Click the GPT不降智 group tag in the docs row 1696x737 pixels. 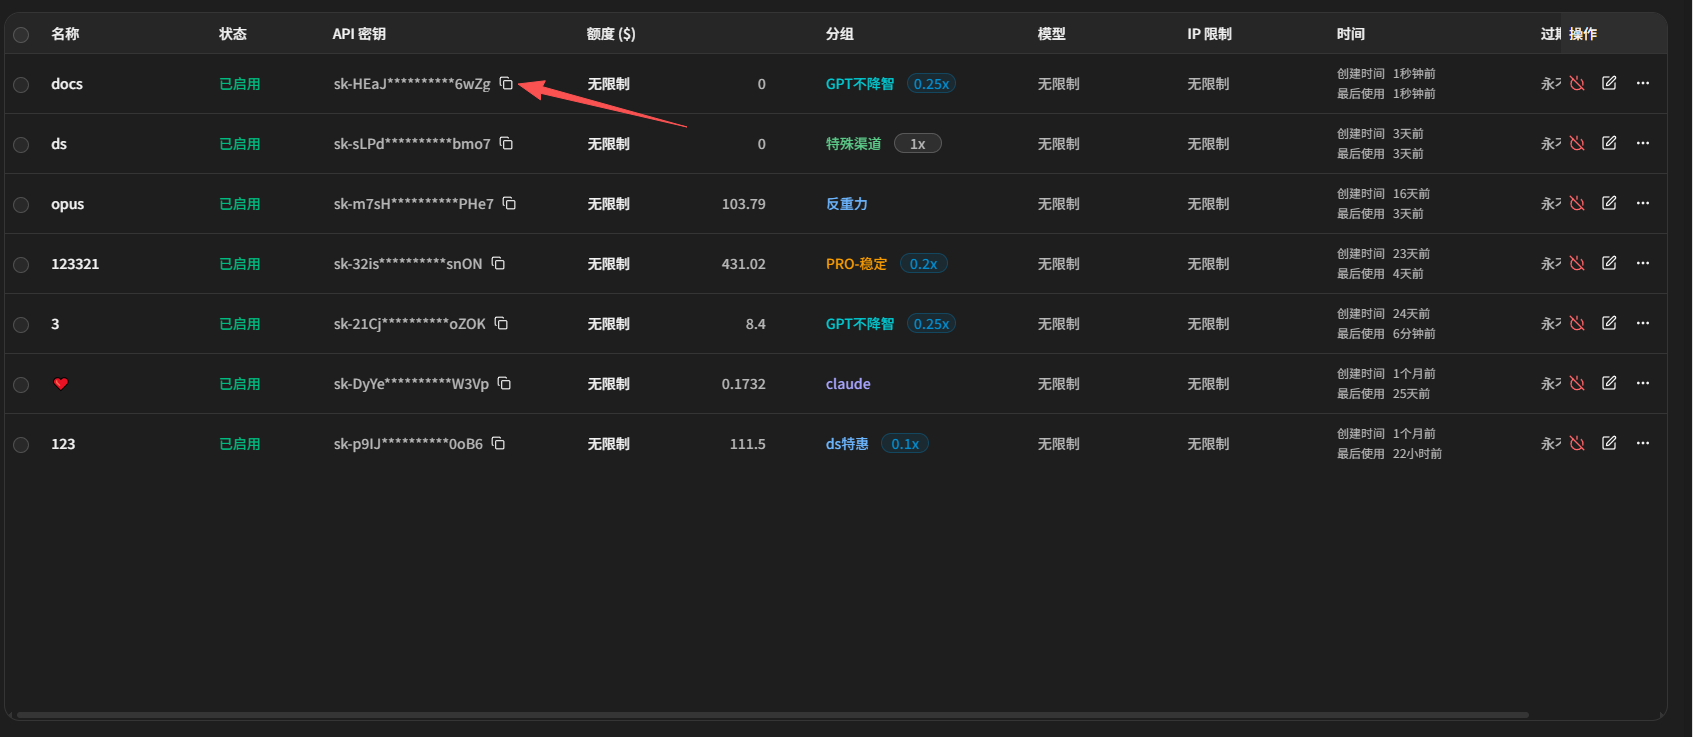pyautogui.click(x=860, y=84)
